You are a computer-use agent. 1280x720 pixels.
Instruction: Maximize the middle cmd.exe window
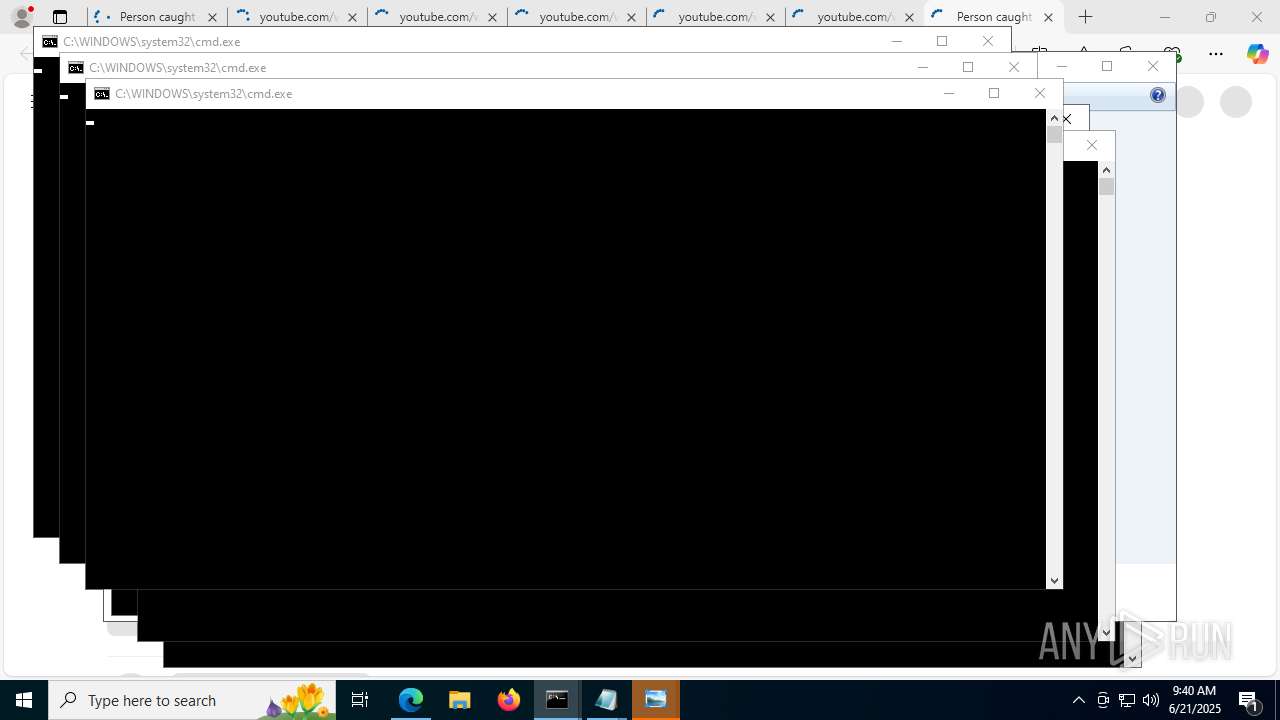click(x=968, y=67)
